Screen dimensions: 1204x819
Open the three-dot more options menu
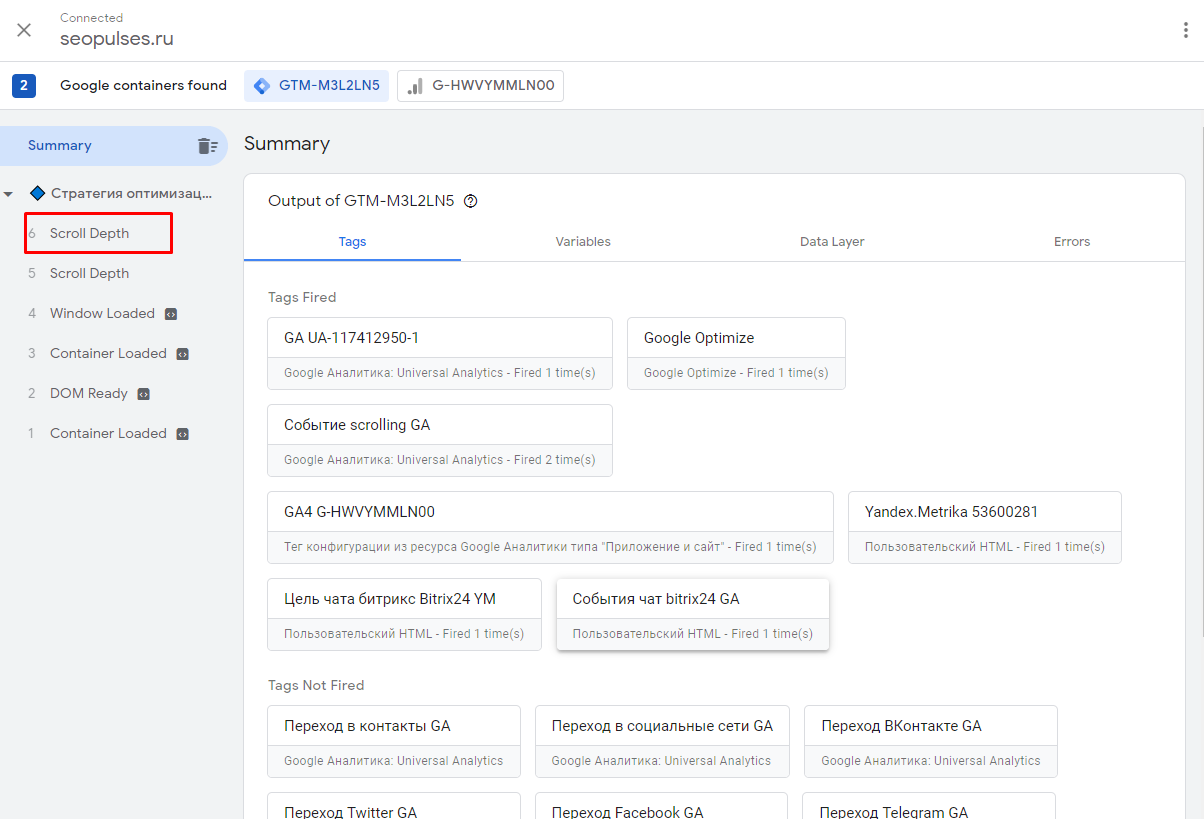[1185, 30]
